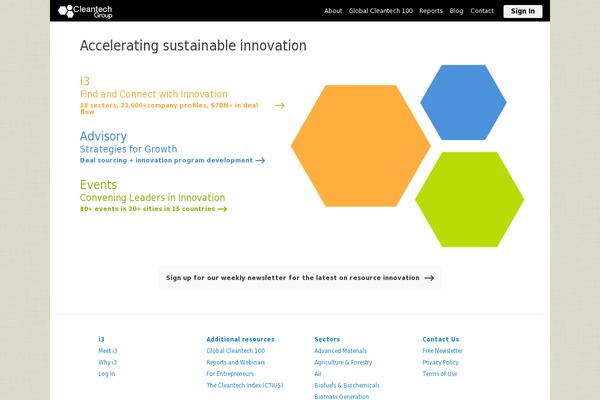Open Meet i3 footer link
This screenshot has width=600, height=400.
[108, 351]
